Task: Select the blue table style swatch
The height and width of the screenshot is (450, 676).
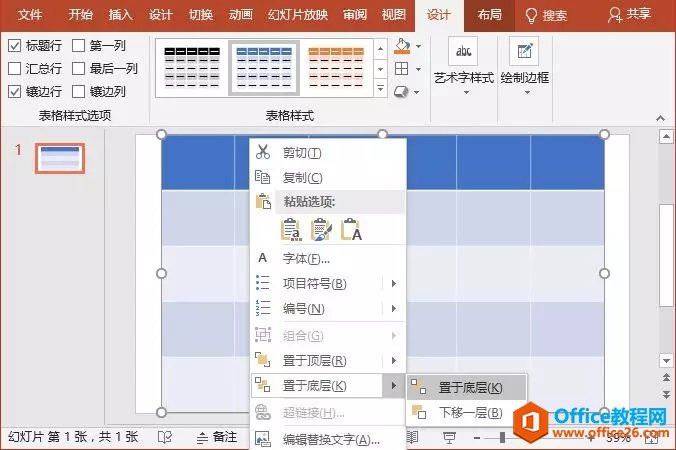Action: click(x=264, y=68)
